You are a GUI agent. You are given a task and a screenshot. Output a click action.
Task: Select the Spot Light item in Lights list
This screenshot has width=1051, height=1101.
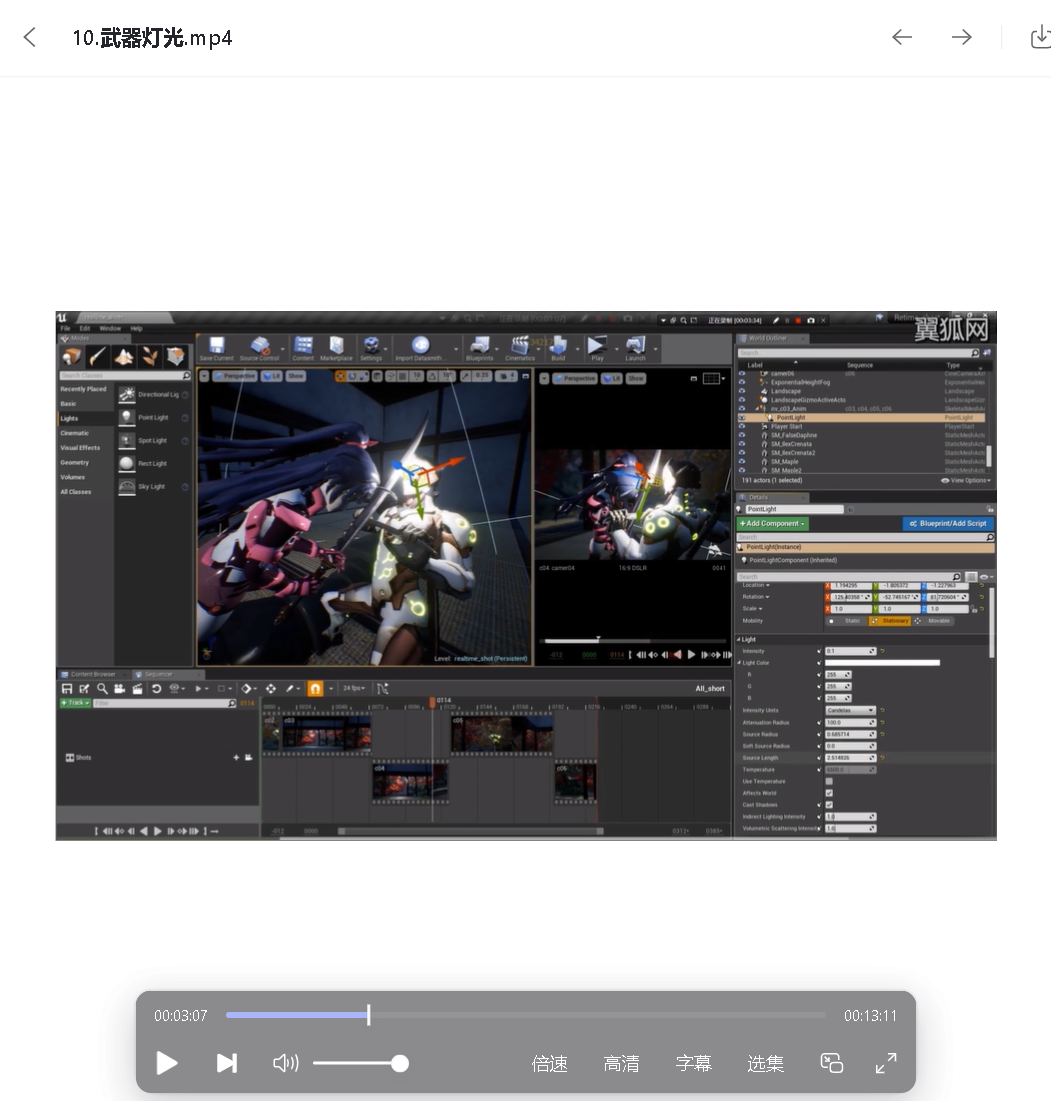[154, 441]
